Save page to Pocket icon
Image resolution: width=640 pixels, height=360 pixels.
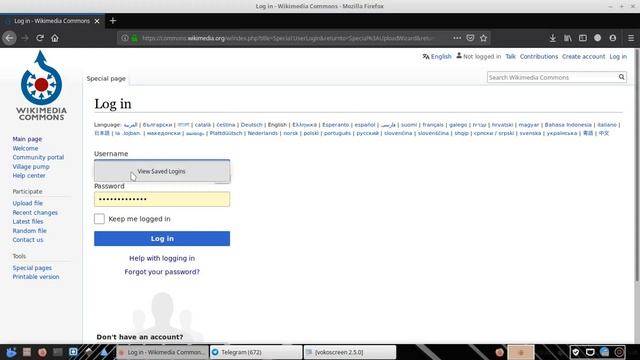click(x=470, y=38)
